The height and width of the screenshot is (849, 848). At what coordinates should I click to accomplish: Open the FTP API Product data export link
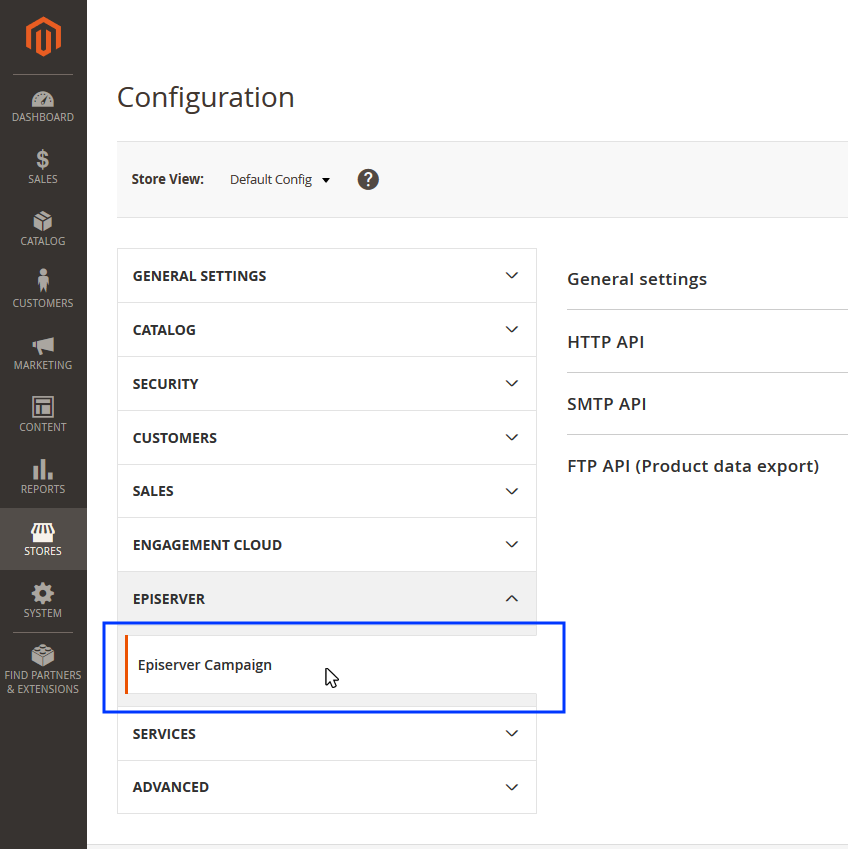(693, 465)
